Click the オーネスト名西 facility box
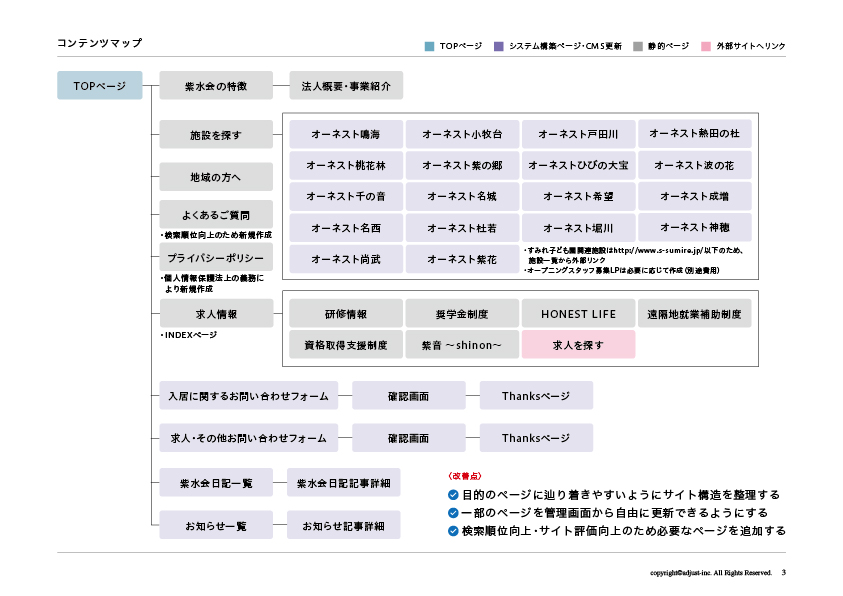The height and width of the screenshot is (596, 843). click(x=346, y=228)
